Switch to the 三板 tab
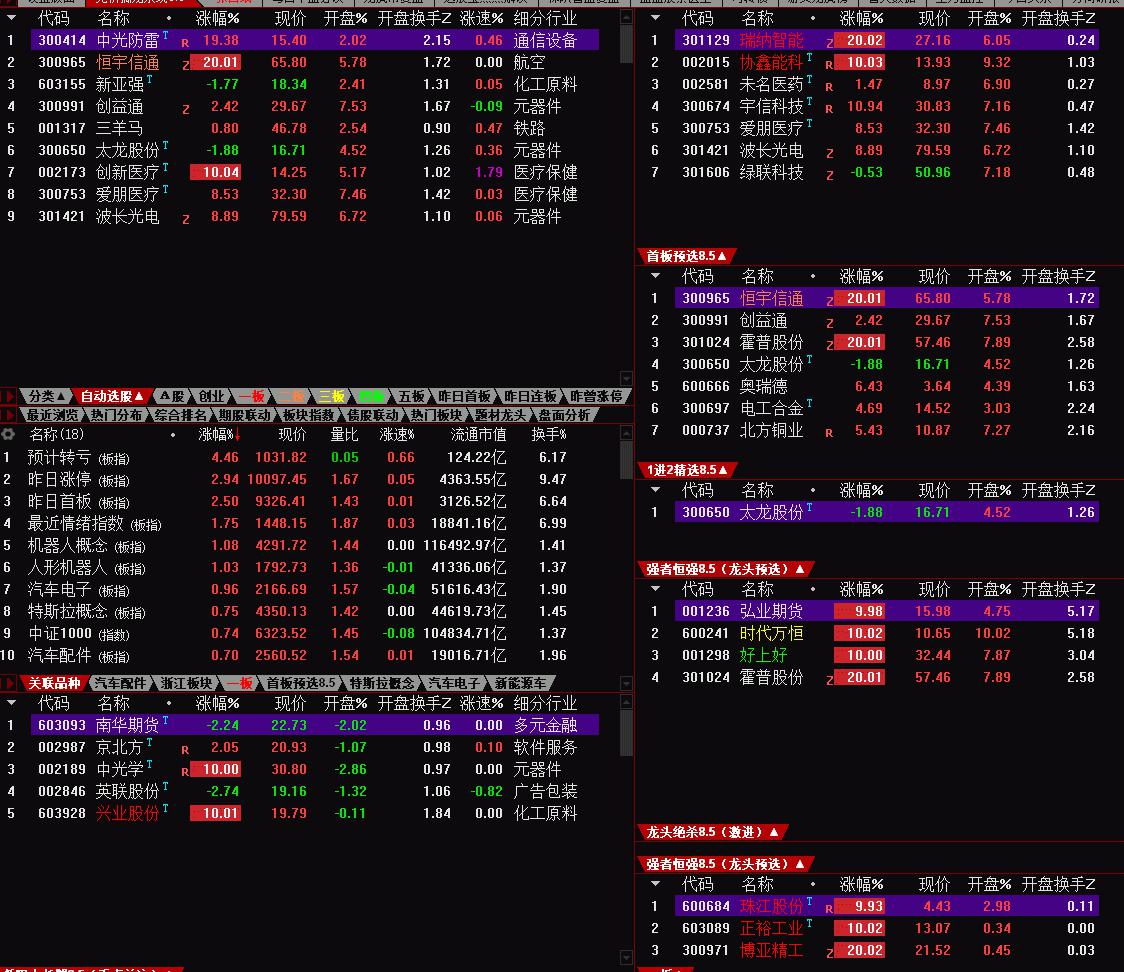This screenshot has width=1124, height=972. click(331, 396)
